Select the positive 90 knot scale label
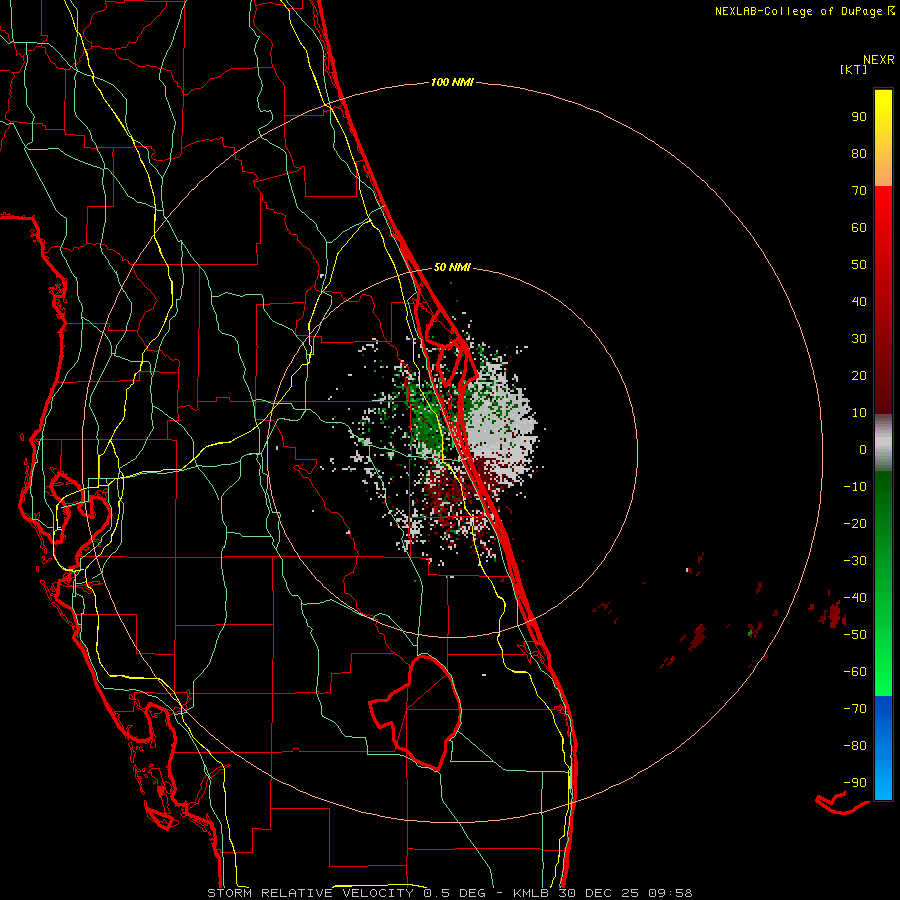Screen dimensions: 900x900 [859, 117]
